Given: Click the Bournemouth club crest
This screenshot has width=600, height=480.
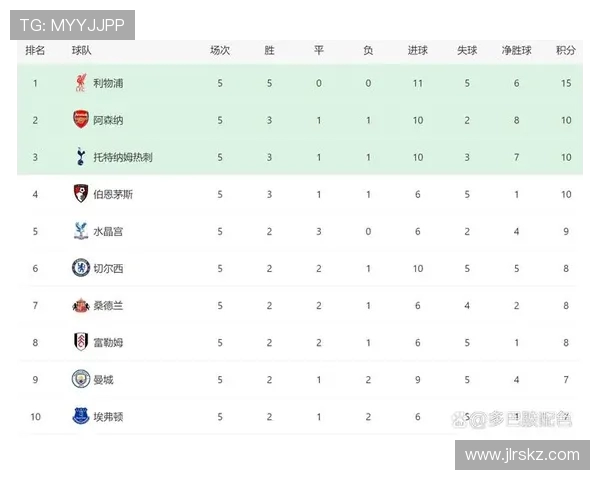Looking at the screenshot, I should (80, 194).
